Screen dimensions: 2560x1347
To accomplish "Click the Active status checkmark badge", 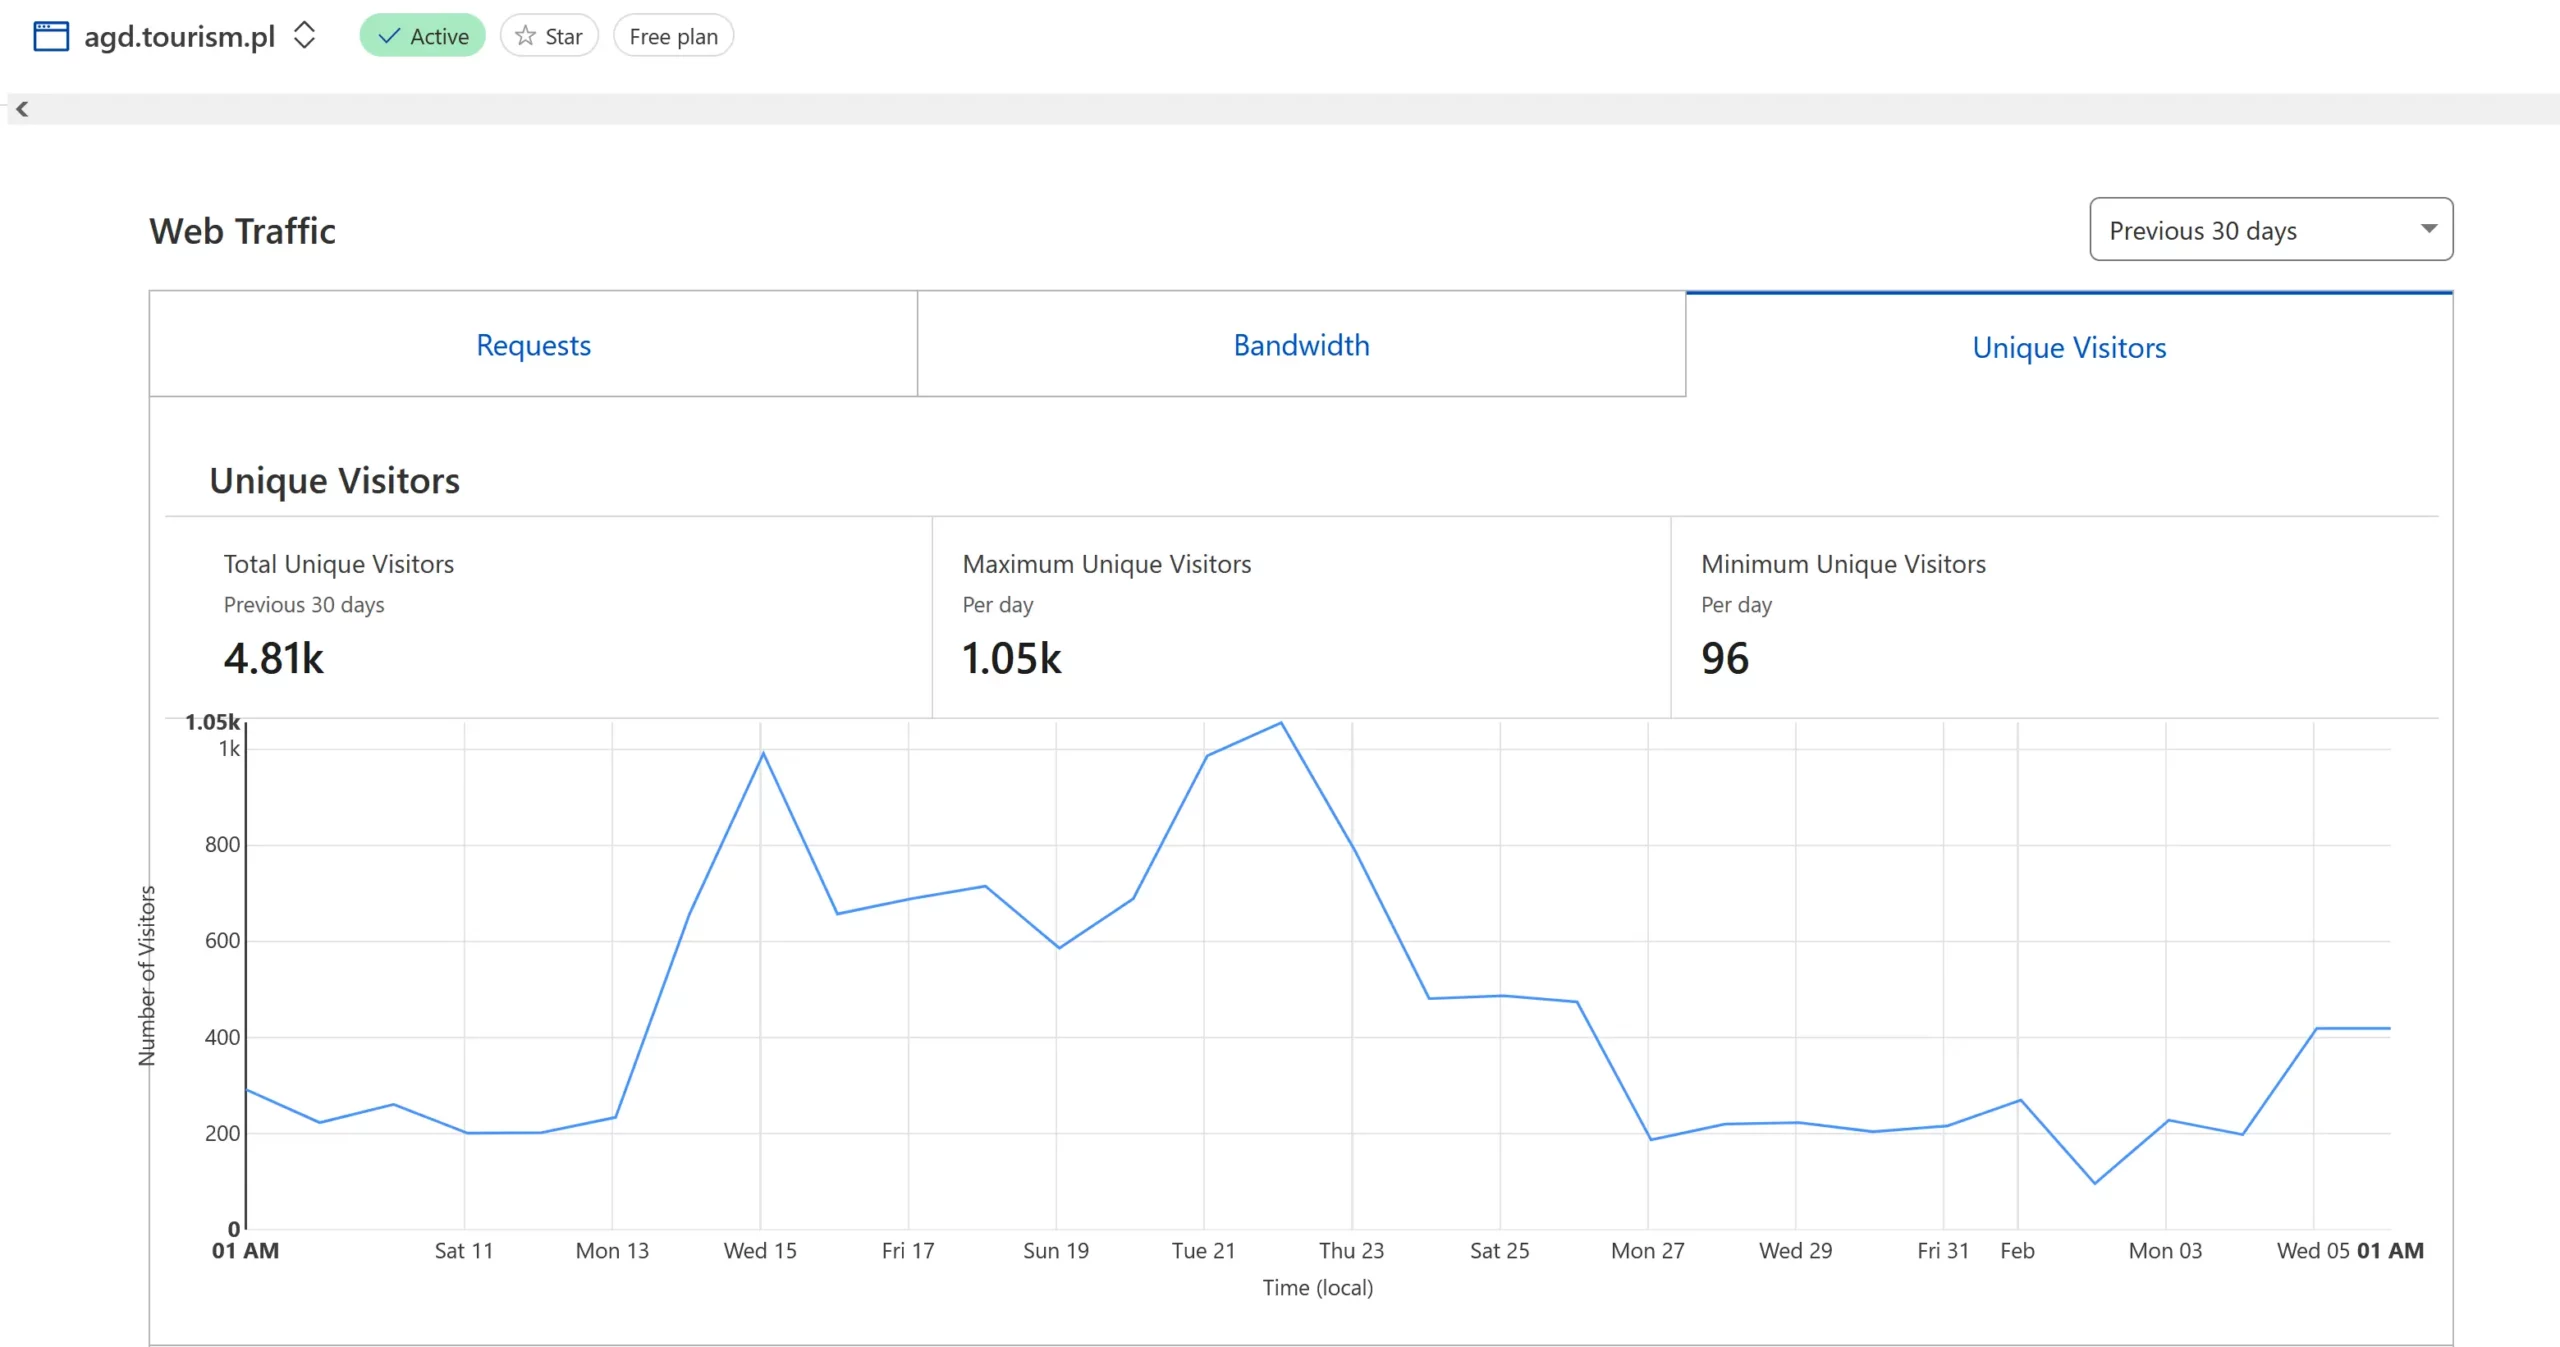I will 422,36.
